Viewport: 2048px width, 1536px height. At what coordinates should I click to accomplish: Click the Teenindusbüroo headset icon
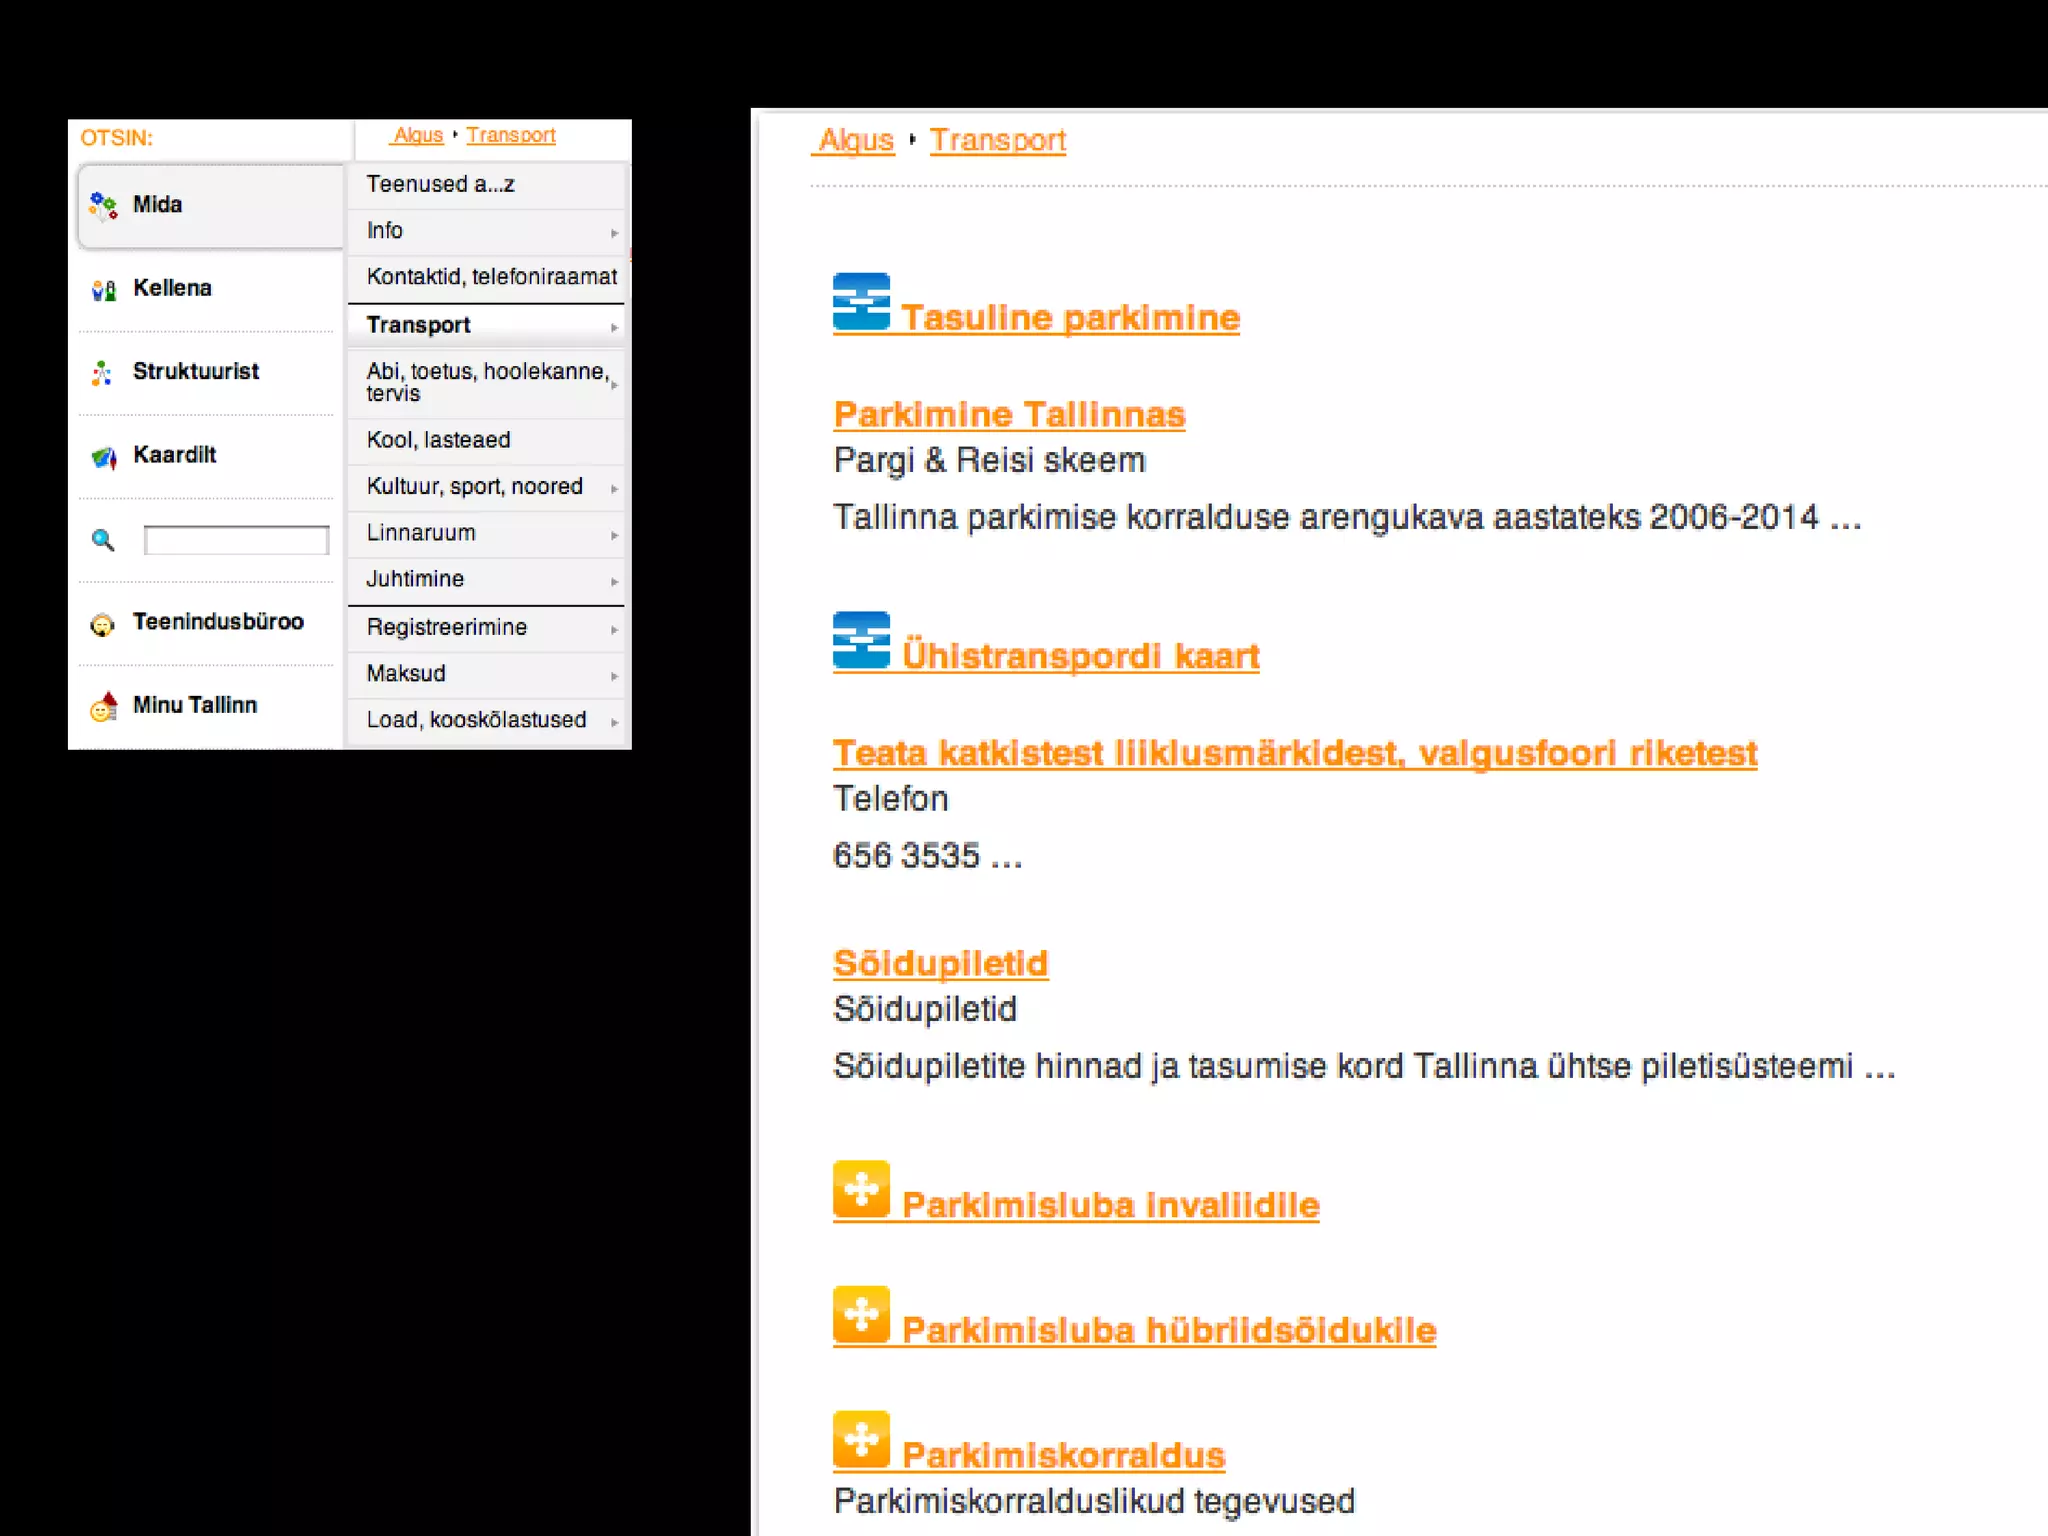pos(102,624)
